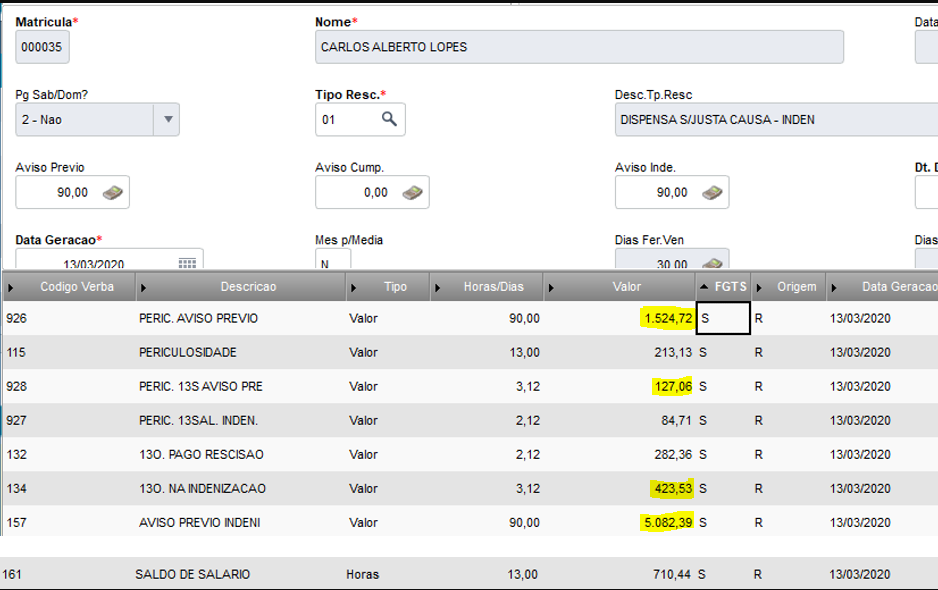This screenshot has width=938, height=590.
Task: Open calculator for Aviso Cump. field
Action: coord(412,193)
